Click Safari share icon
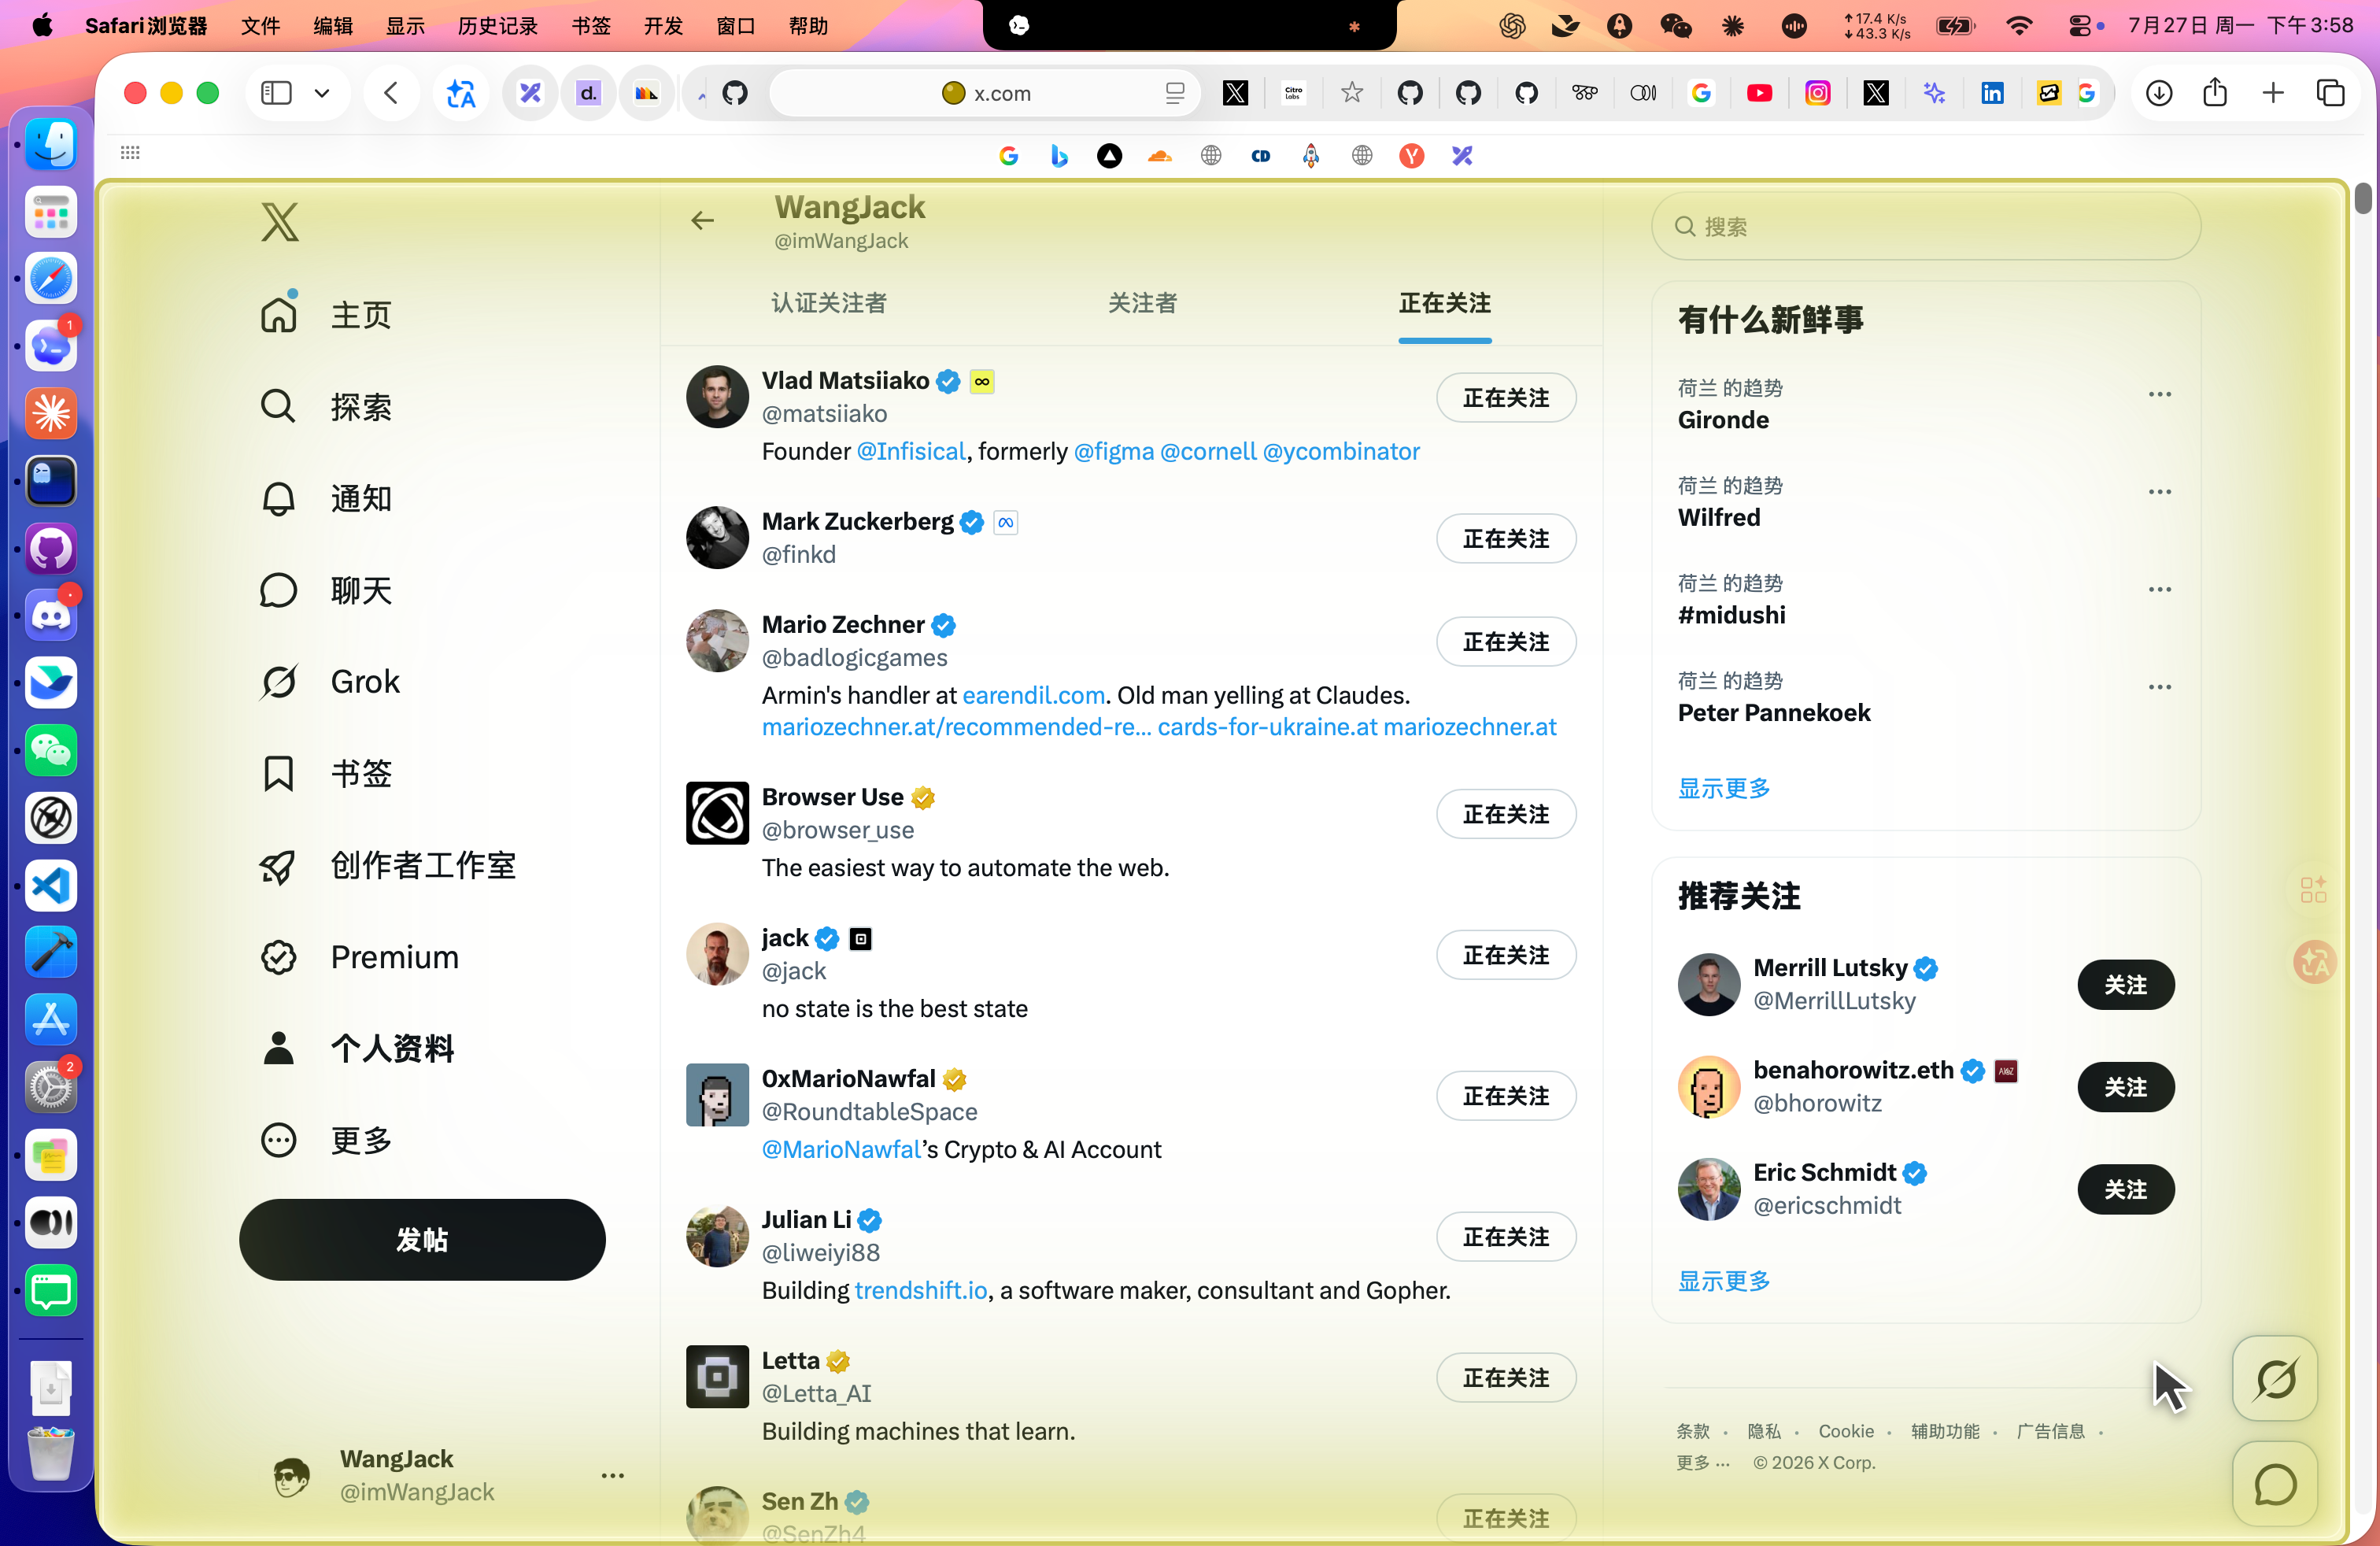Viewport: 2380px width, 1546px height. (2215, 93)
